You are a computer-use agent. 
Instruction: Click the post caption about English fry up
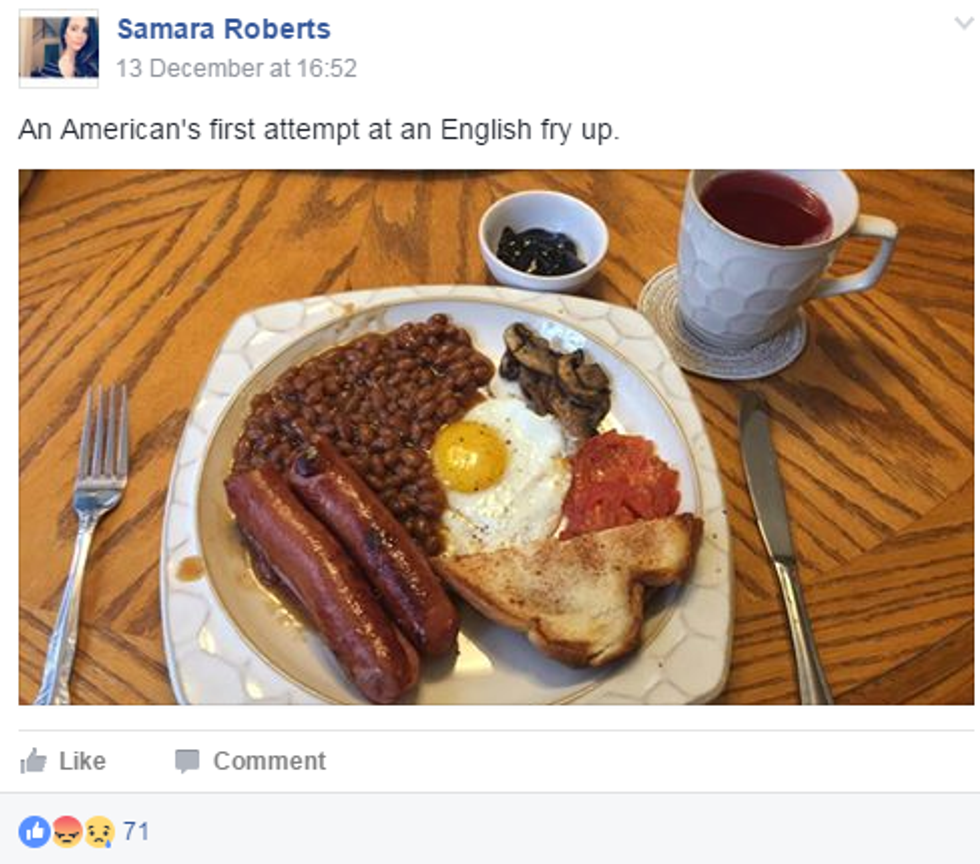[319, 130]
